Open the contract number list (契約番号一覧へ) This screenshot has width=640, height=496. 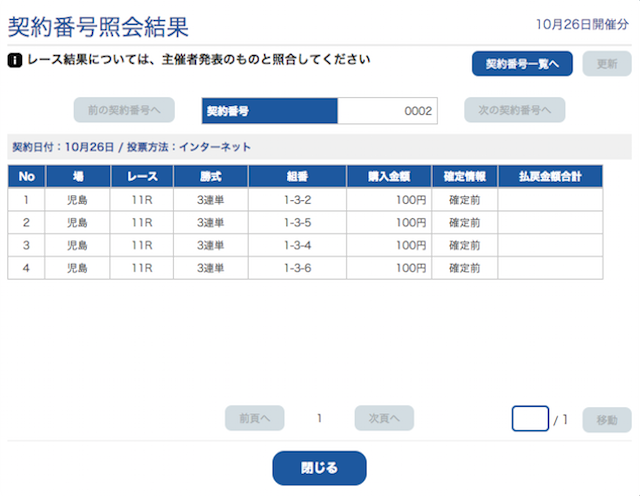(522, 63)
